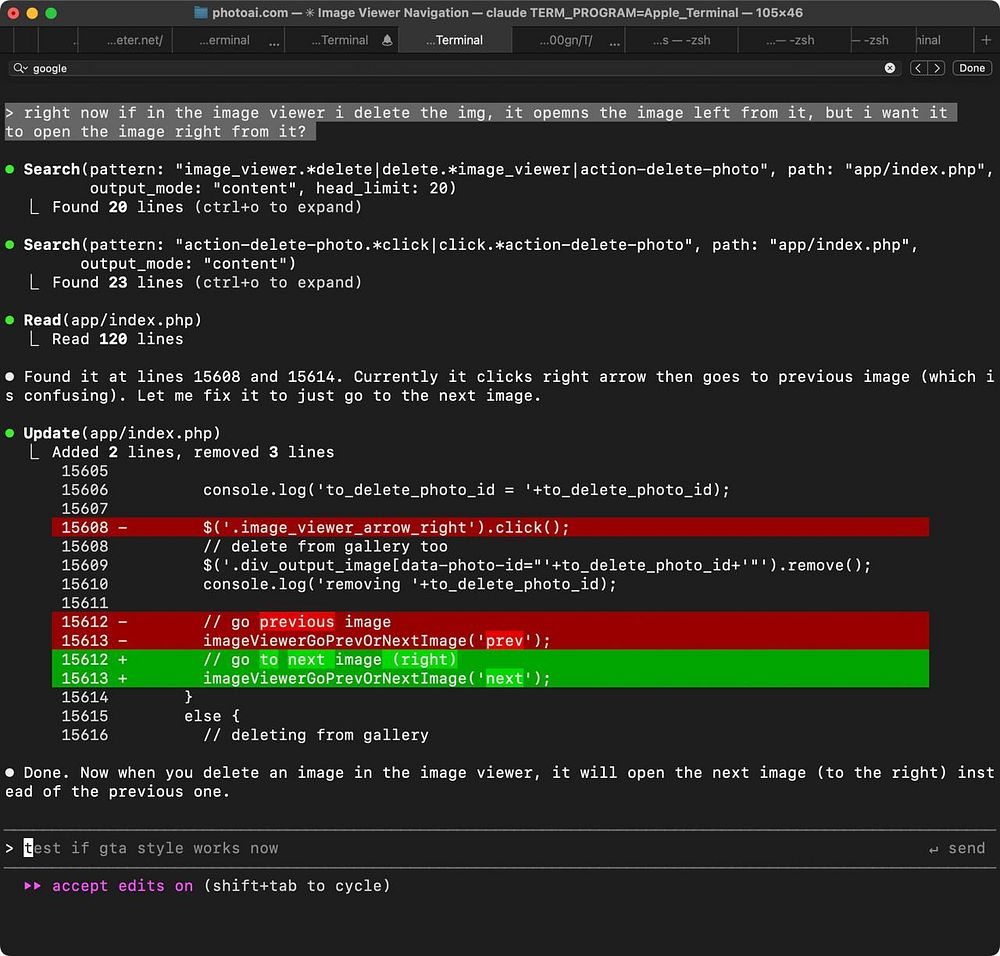Screen dimensions: 1000x956
Task: Open the search options magnifier dropdown
Action: pyautogui.click(x=21, y=68)
